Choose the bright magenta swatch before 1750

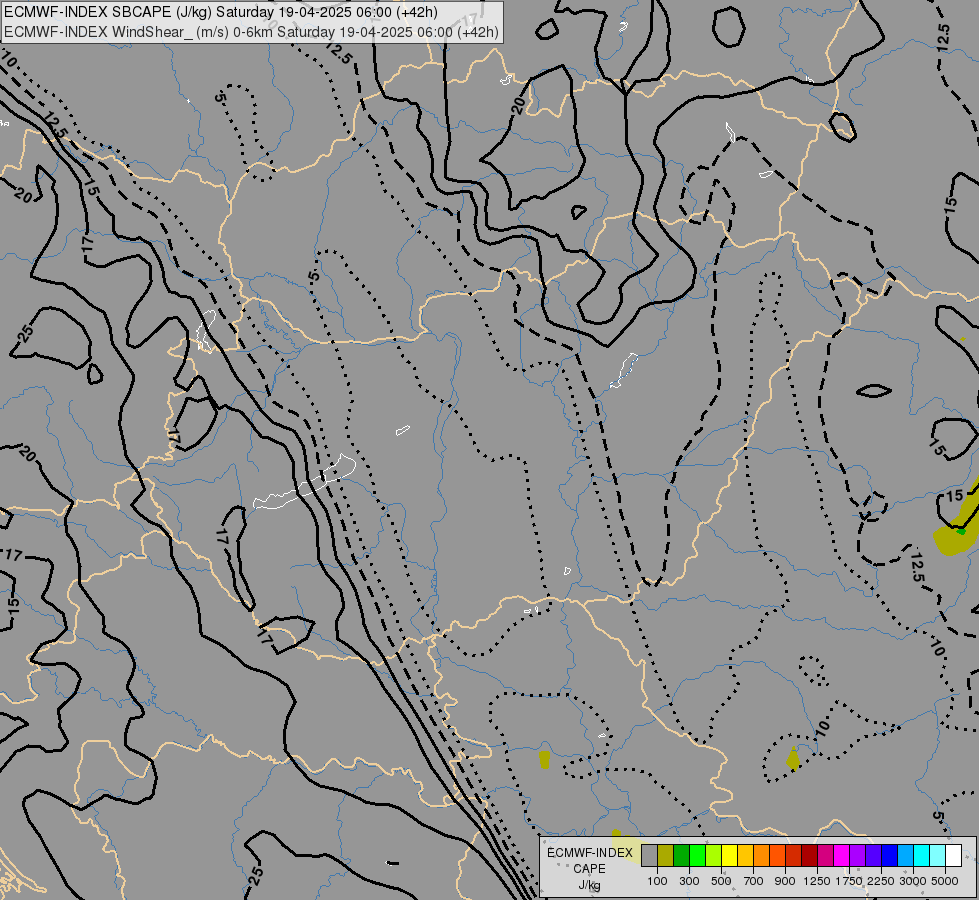842,856
